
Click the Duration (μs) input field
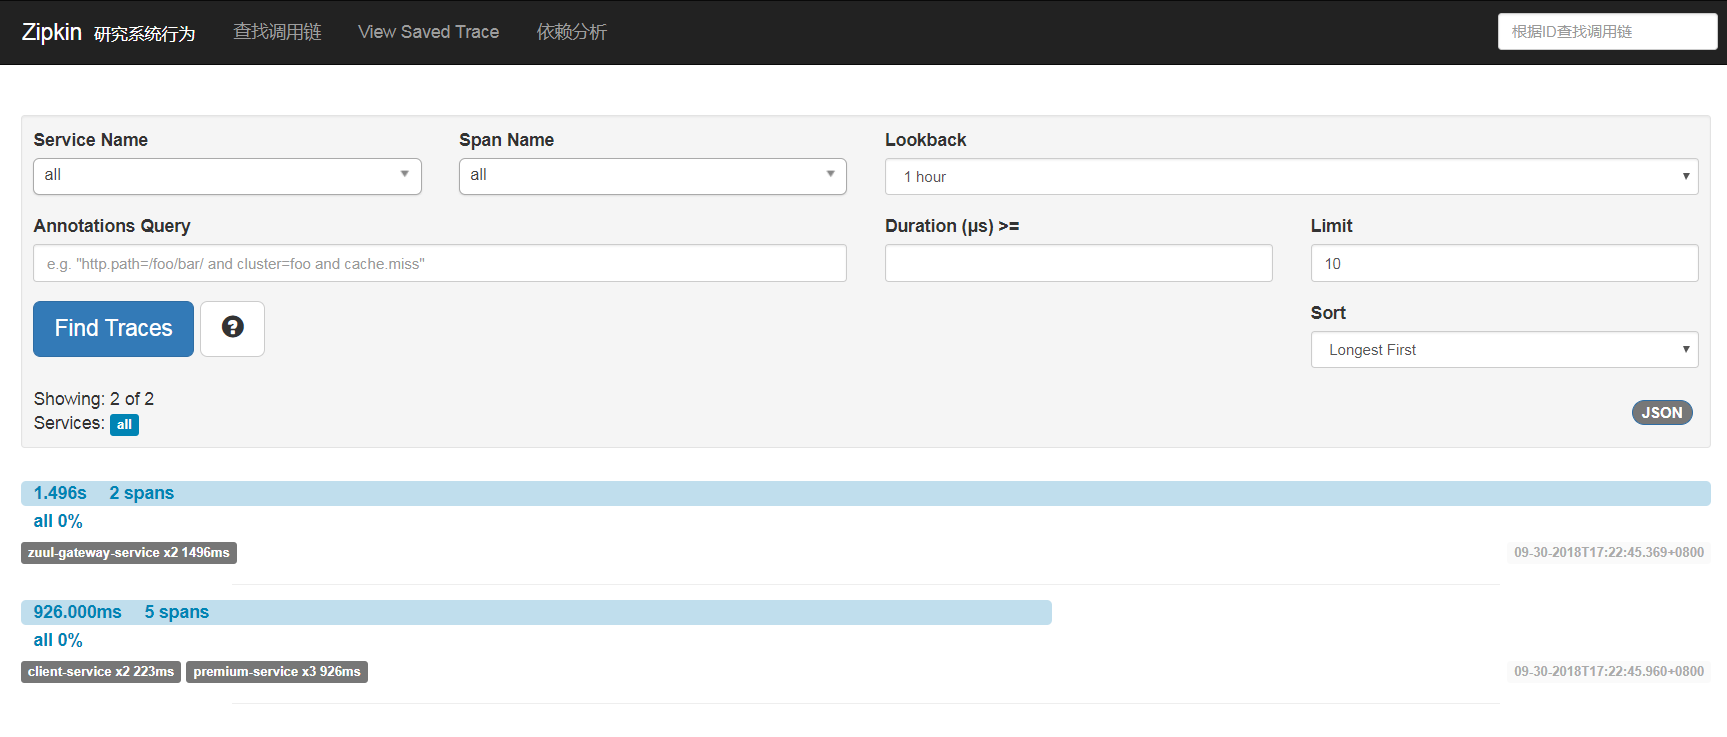point(1078,264)
